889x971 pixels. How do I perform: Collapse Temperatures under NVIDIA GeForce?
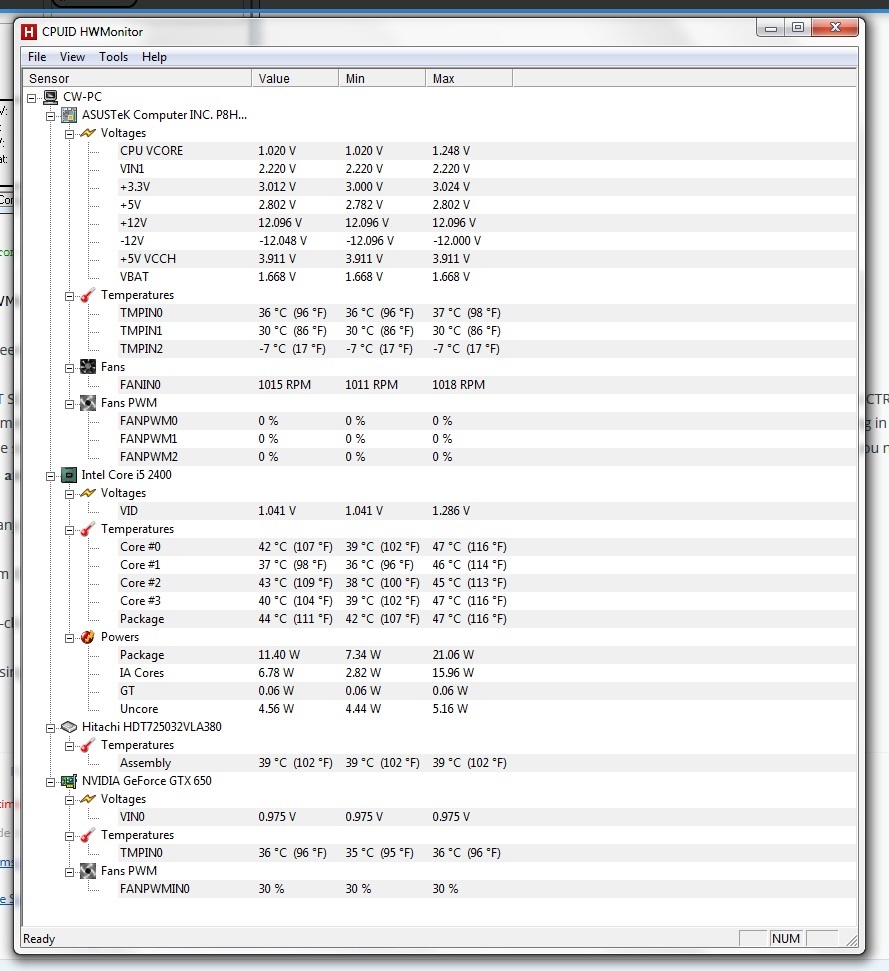69,836
